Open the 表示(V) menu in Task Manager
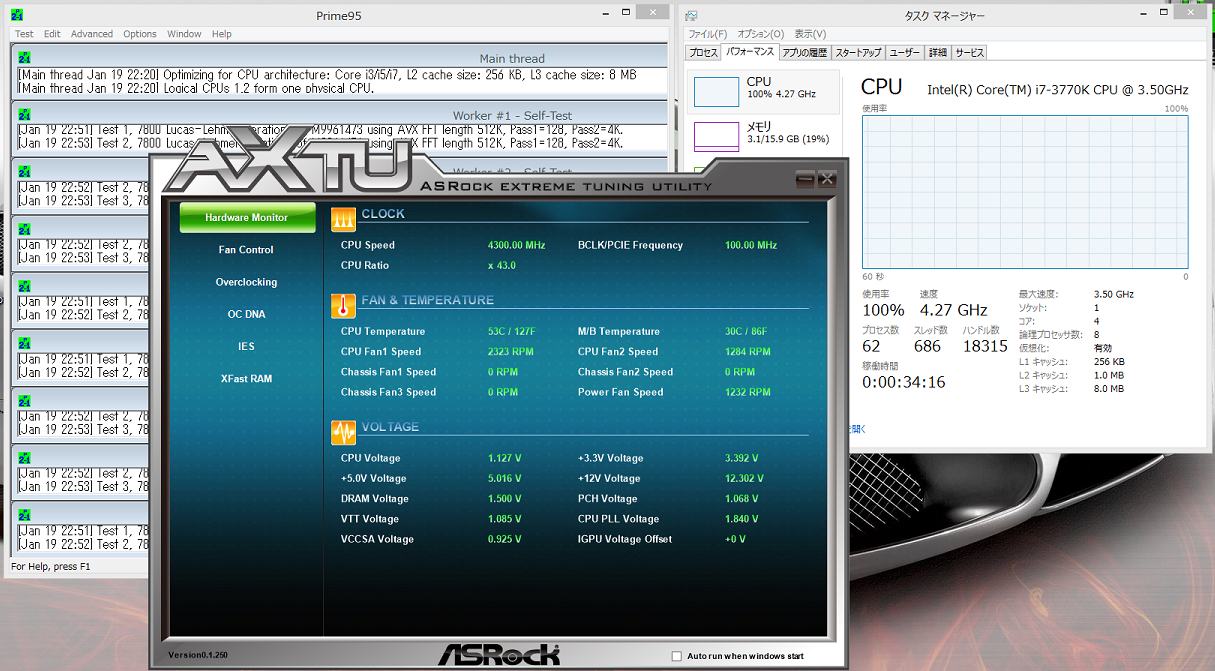The image size is (1215, 671). click(x=810, y=34)
